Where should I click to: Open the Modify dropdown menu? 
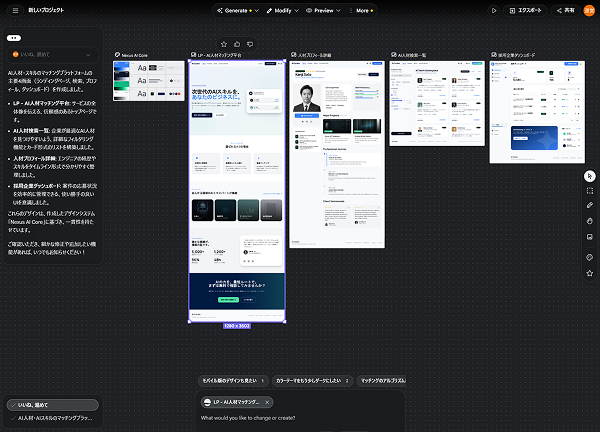point(282,11)
